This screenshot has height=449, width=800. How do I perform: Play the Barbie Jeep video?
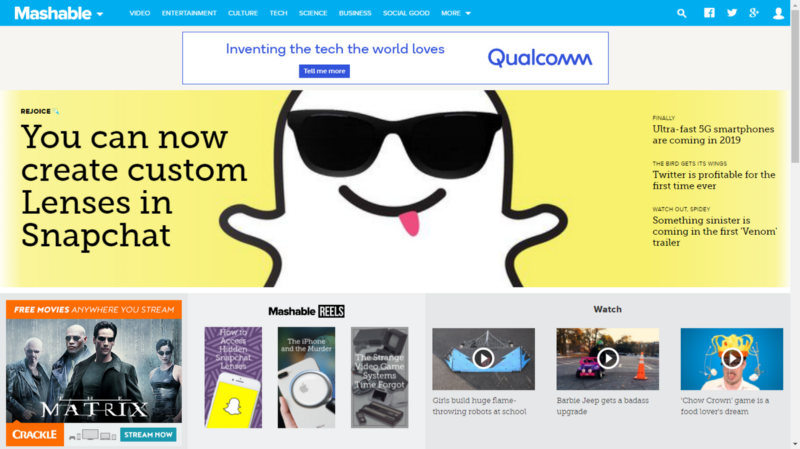click(x=608, y=359)
